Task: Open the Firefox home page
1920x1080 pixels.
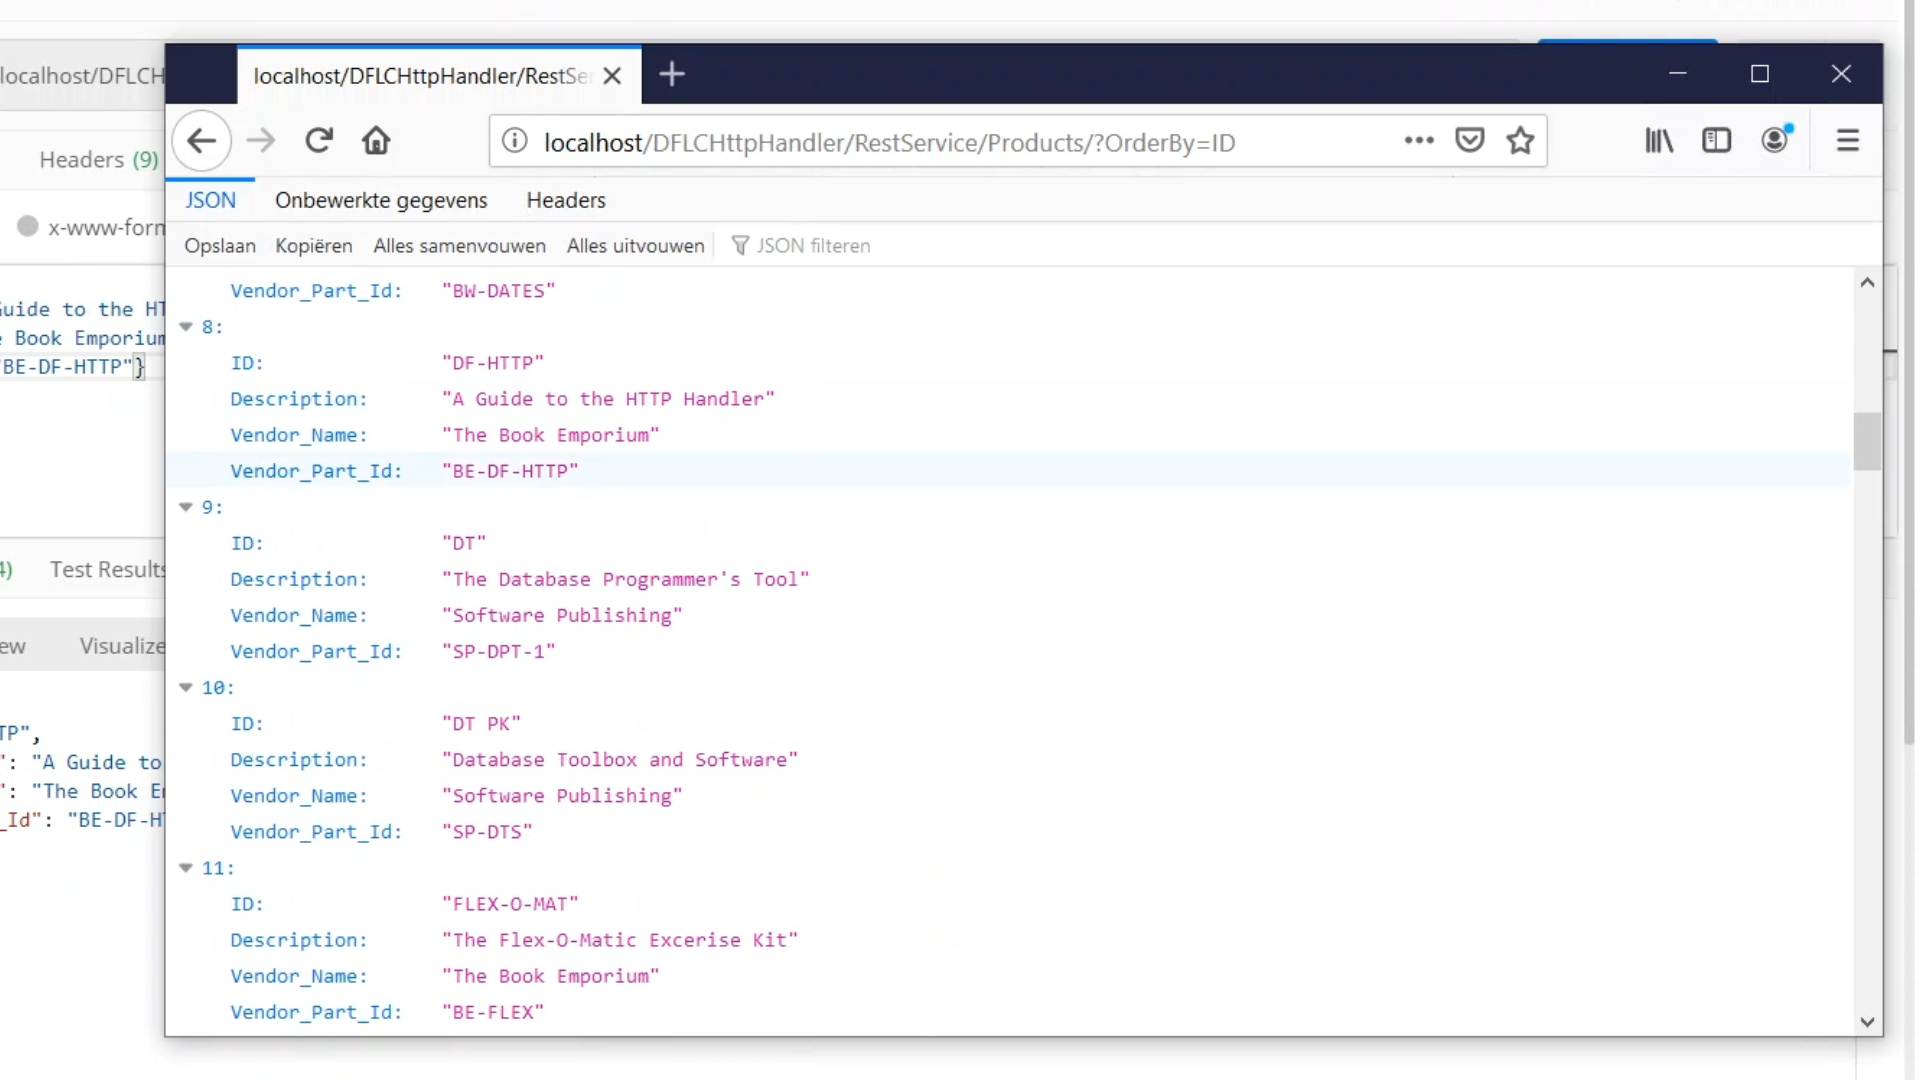Action: pos(376,141)
